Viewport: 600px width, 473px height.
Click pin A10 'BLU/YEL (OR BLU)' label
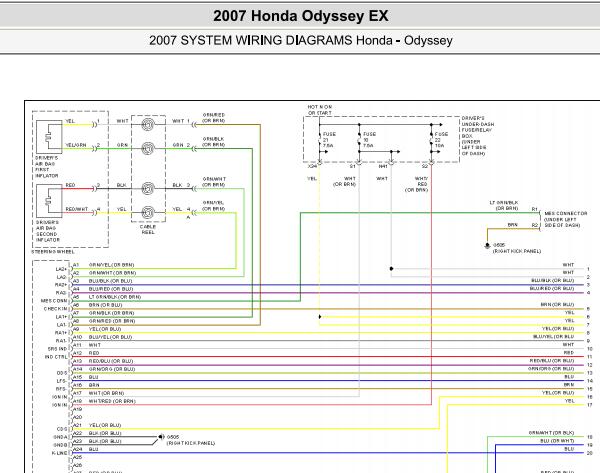110,337
